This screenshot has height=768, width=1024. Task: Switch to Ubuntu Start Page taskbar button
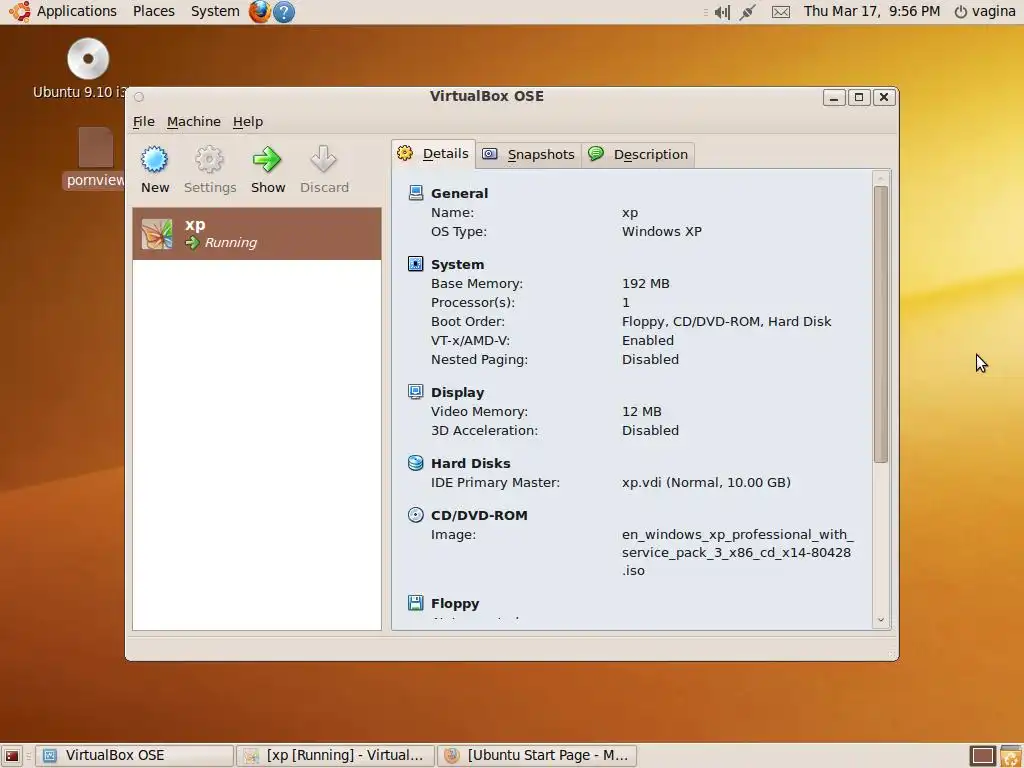[x=537, y=756]
